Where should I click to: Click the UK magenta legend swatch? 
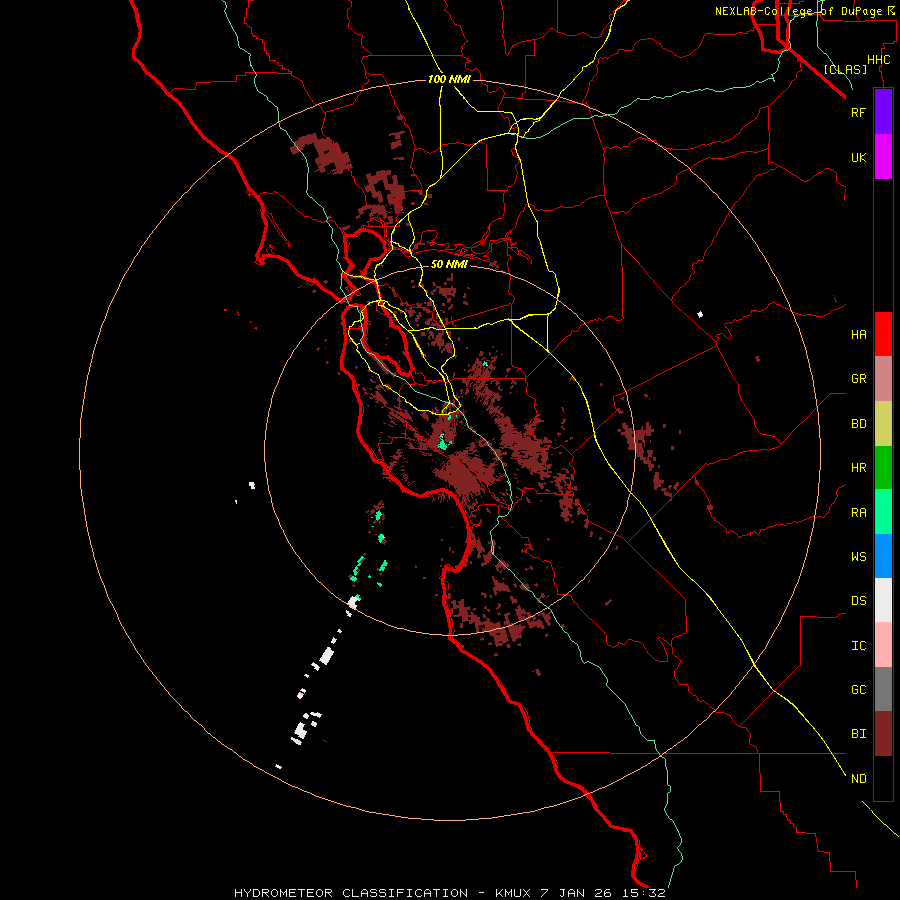(x=883, y=157)
